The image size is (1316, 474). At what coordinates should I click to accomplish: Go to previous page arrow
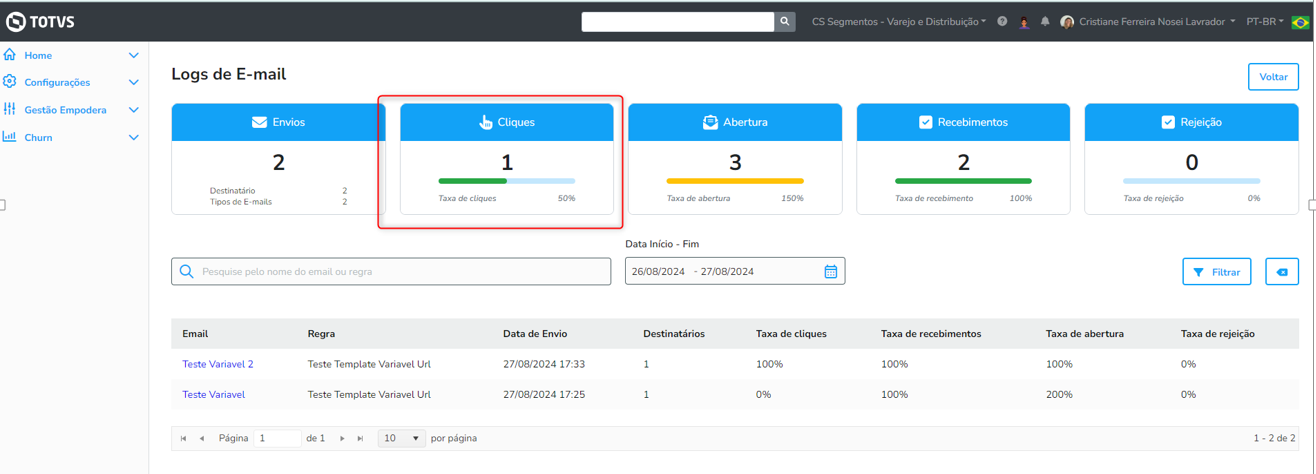tap(202, 438)
